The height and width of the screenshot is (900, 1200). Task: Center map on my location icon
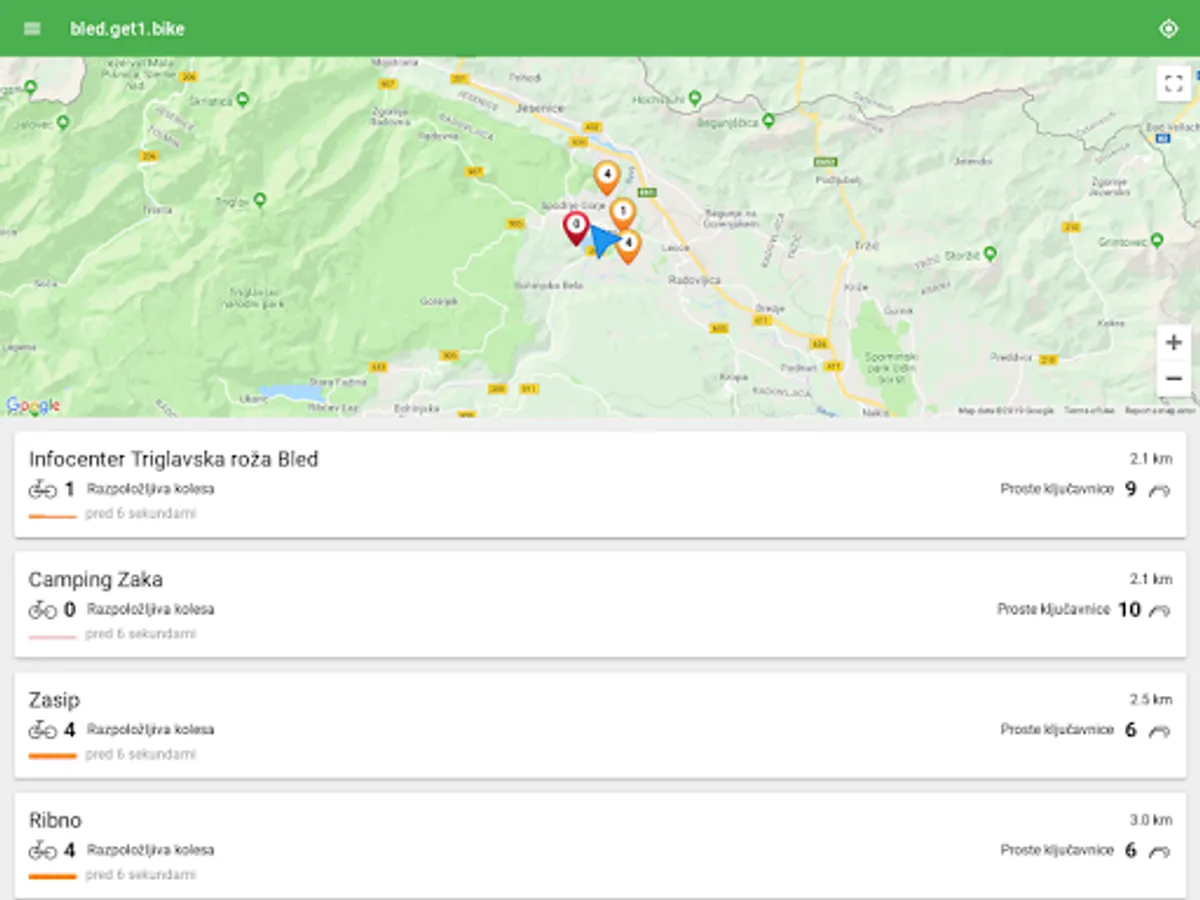tap(1168, 28)
